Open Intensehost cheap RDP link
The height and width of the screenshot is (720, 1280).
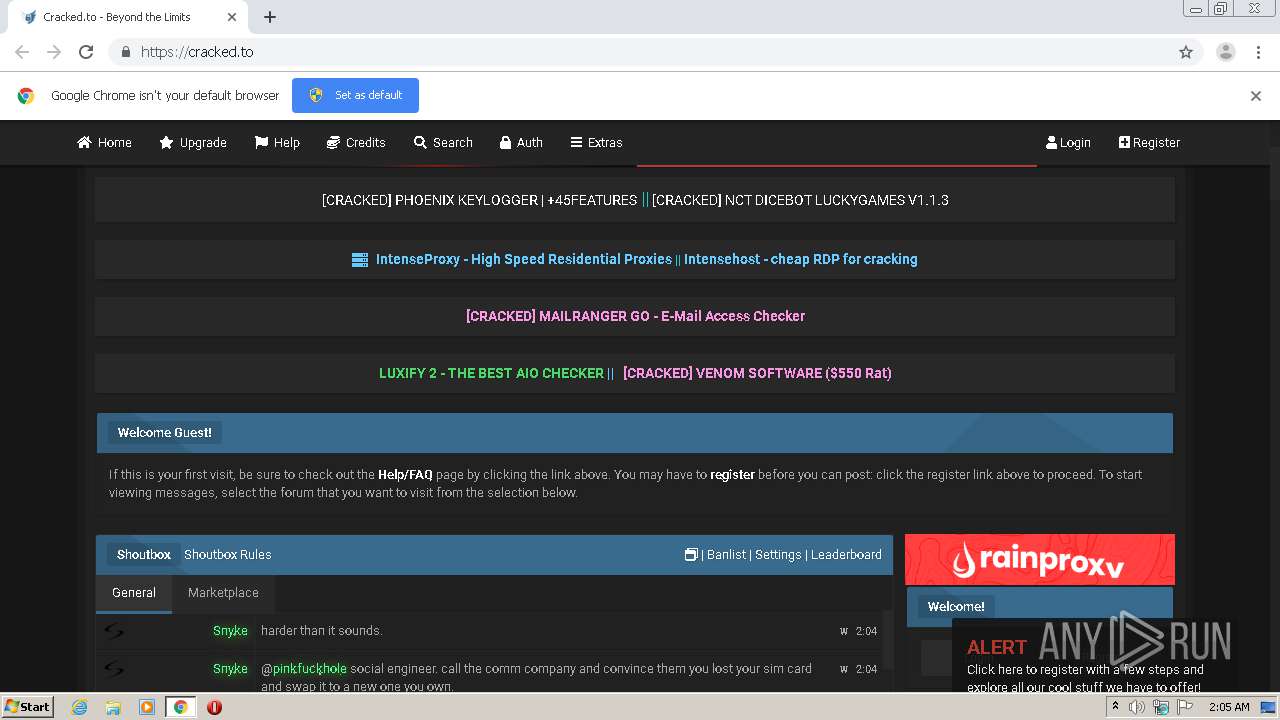[x=800, y=259]
